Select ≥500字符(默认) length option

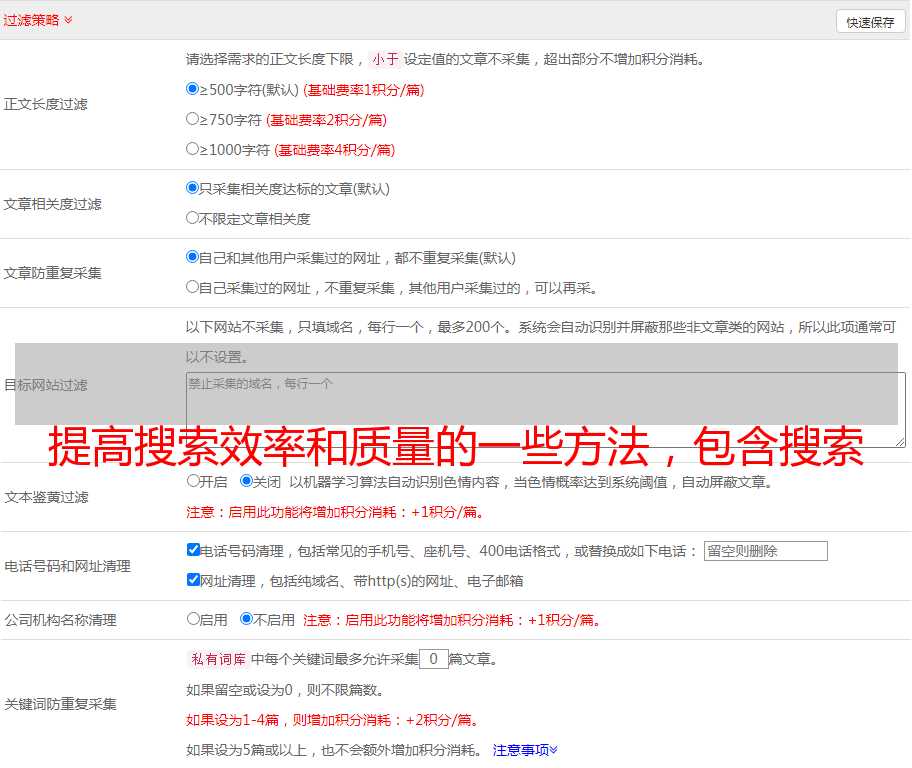(192, 88)
